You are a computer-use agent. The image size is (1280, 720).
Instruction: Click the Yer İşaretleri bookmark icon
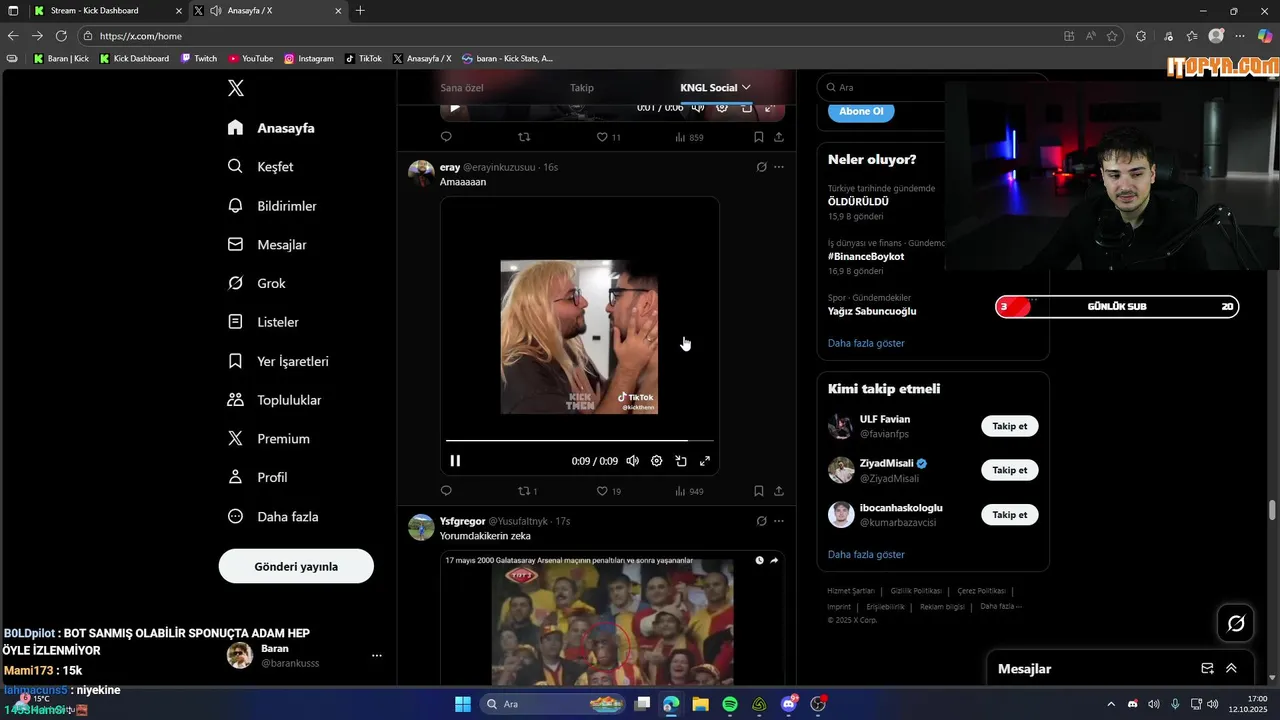click(x=235, y=361)
